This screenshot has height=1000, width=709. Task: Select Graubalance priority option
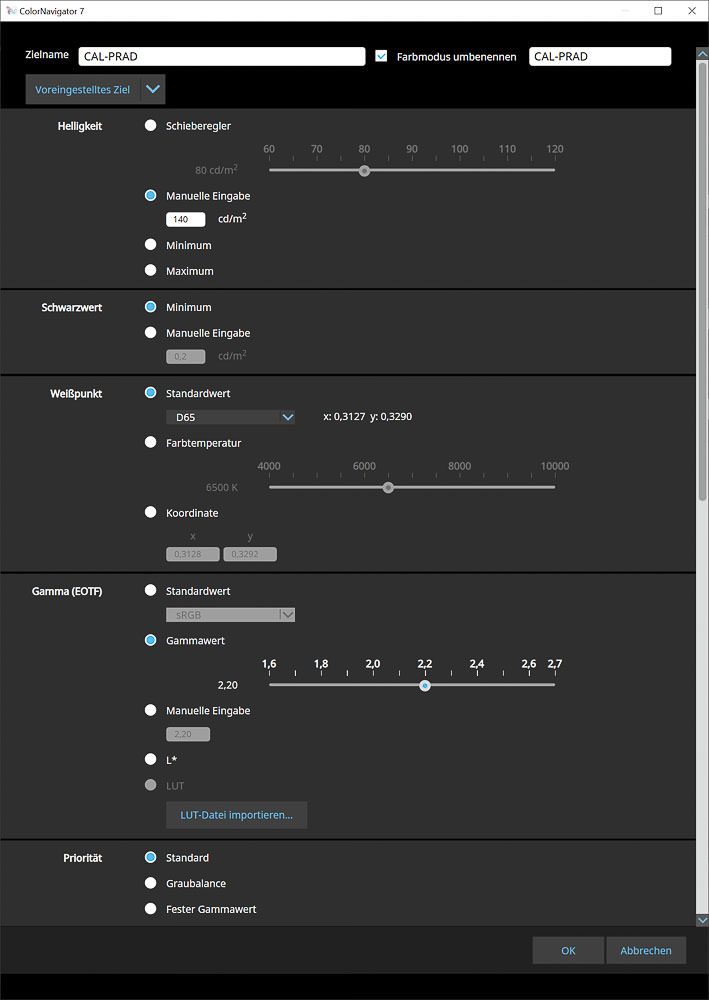click(x=151, y=883)
